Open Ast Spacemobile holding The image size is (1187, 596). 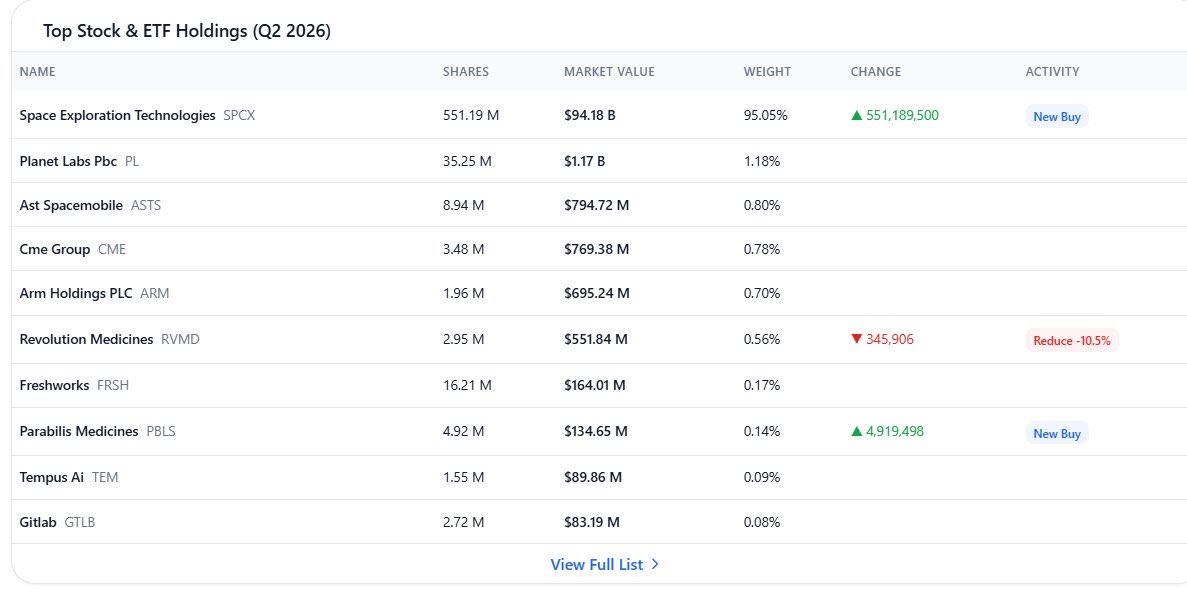point(71,204)
